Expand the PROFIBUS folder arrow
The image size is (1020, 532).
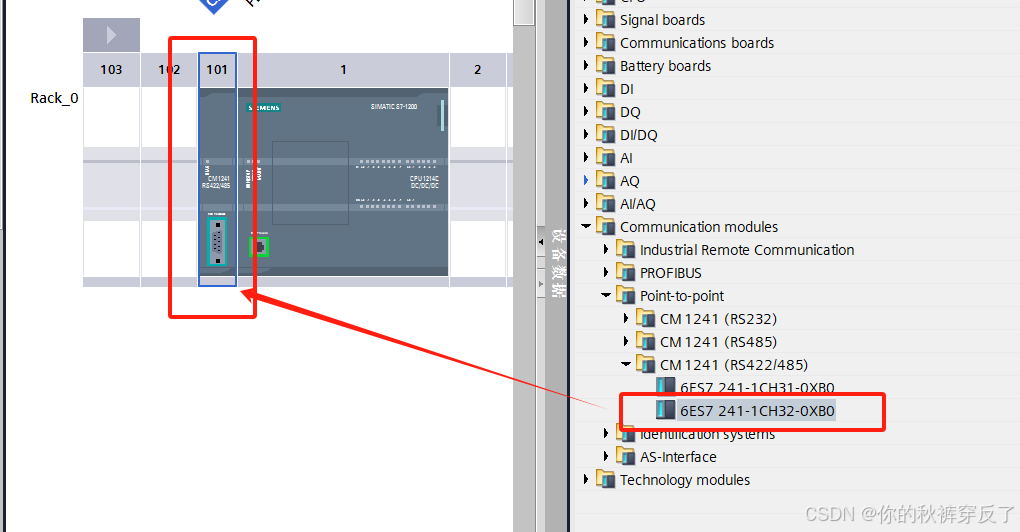tap(606, 273)
